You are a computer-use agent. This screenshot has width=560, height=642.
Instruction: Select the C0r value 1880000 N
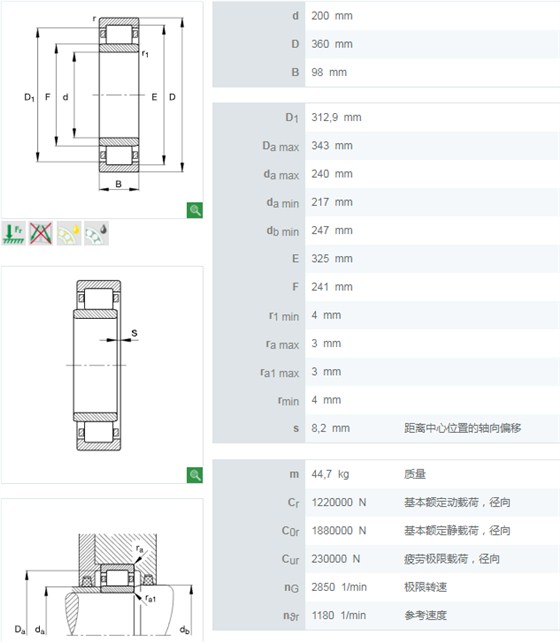[339, 531]
